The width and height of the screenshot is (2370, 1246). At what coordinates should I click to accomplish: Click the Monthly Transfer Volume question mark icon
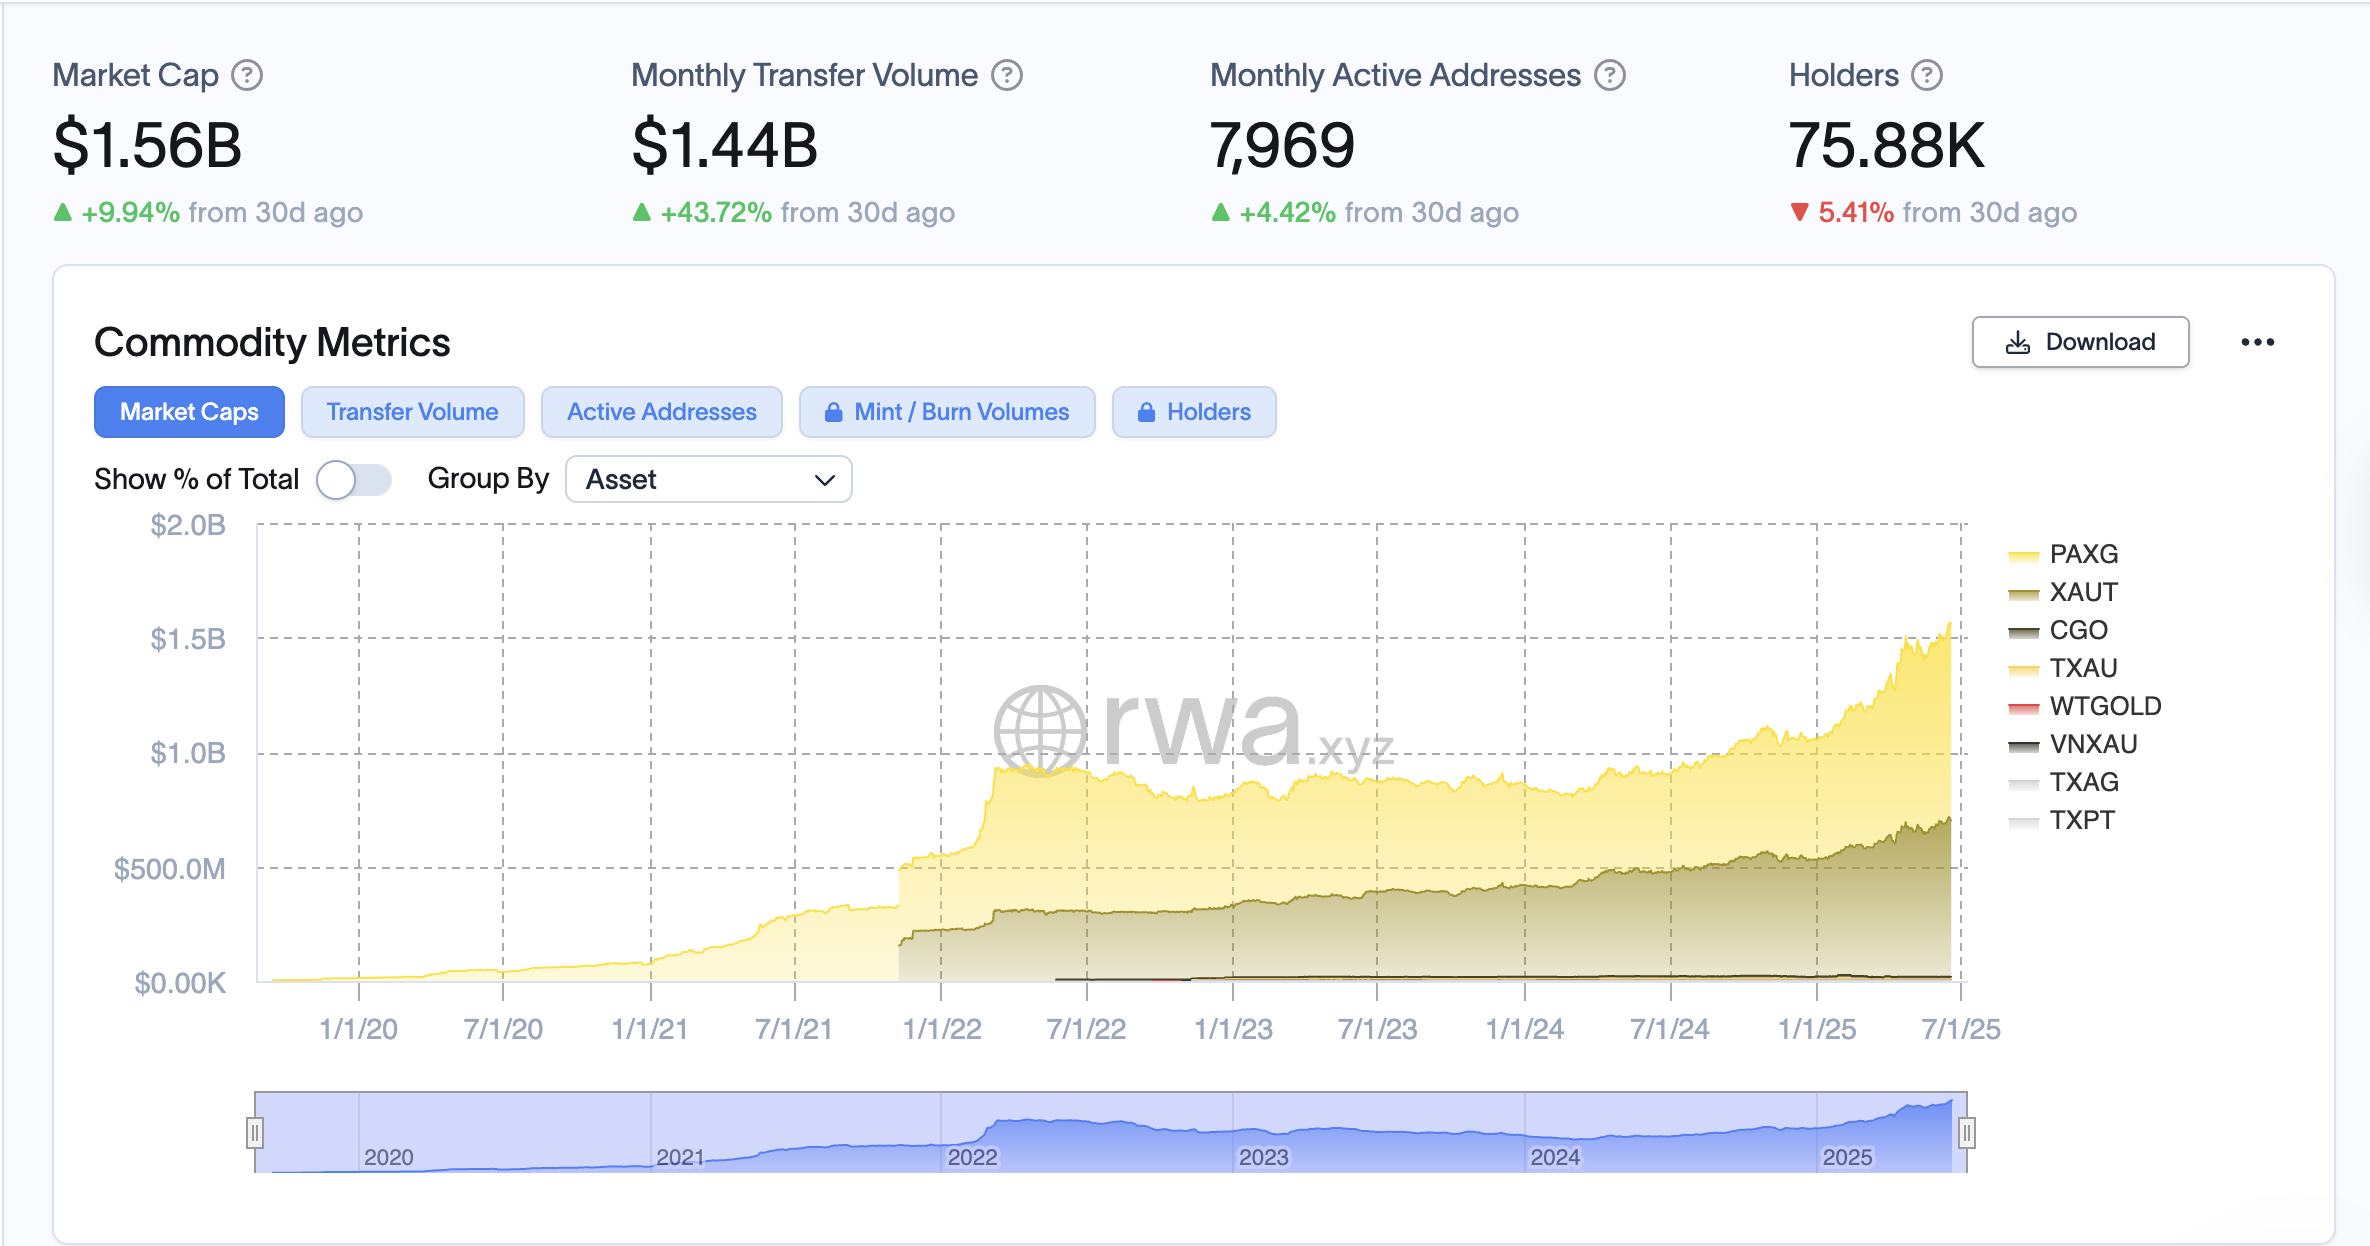1008,74
